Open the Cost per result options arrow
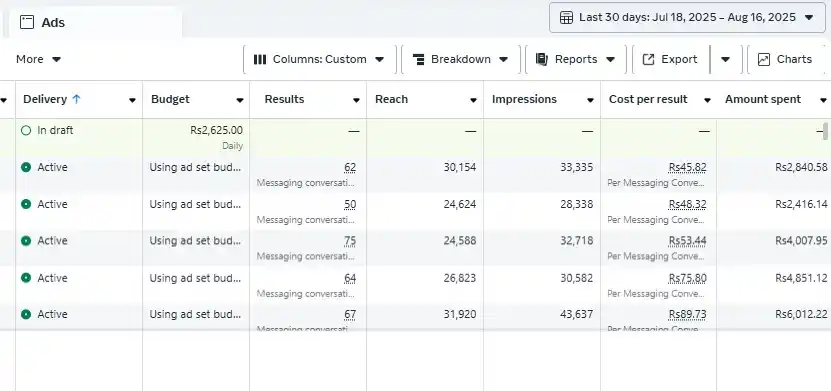This screenshot has width=831, height=391. 707,100
